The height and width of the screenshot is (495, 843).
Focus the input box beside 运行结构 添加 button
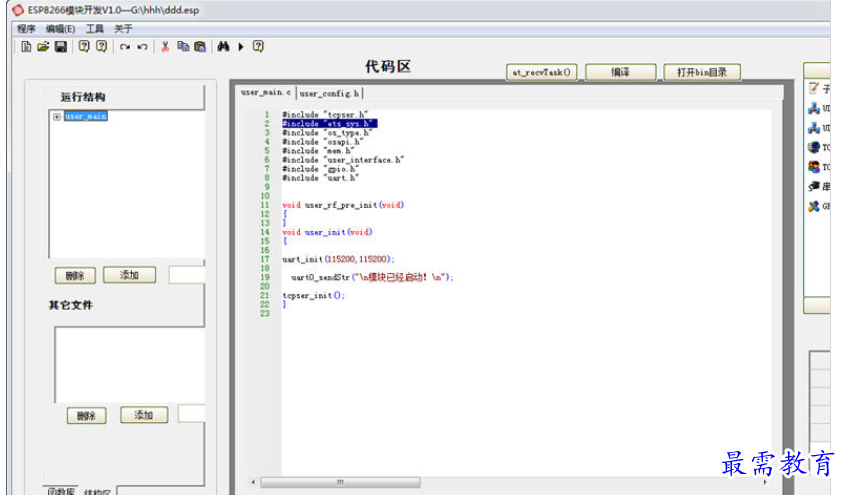point(187,275)
